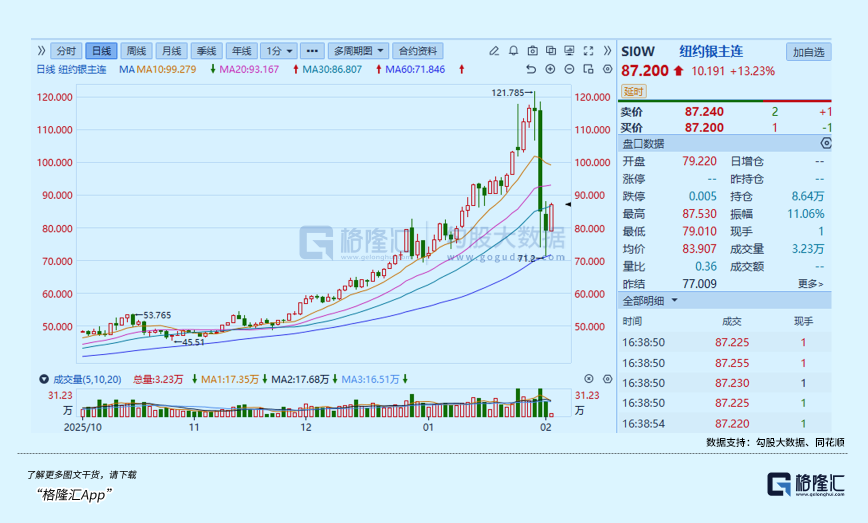Zoom in the K-line chart

click(x=550, y=69)
